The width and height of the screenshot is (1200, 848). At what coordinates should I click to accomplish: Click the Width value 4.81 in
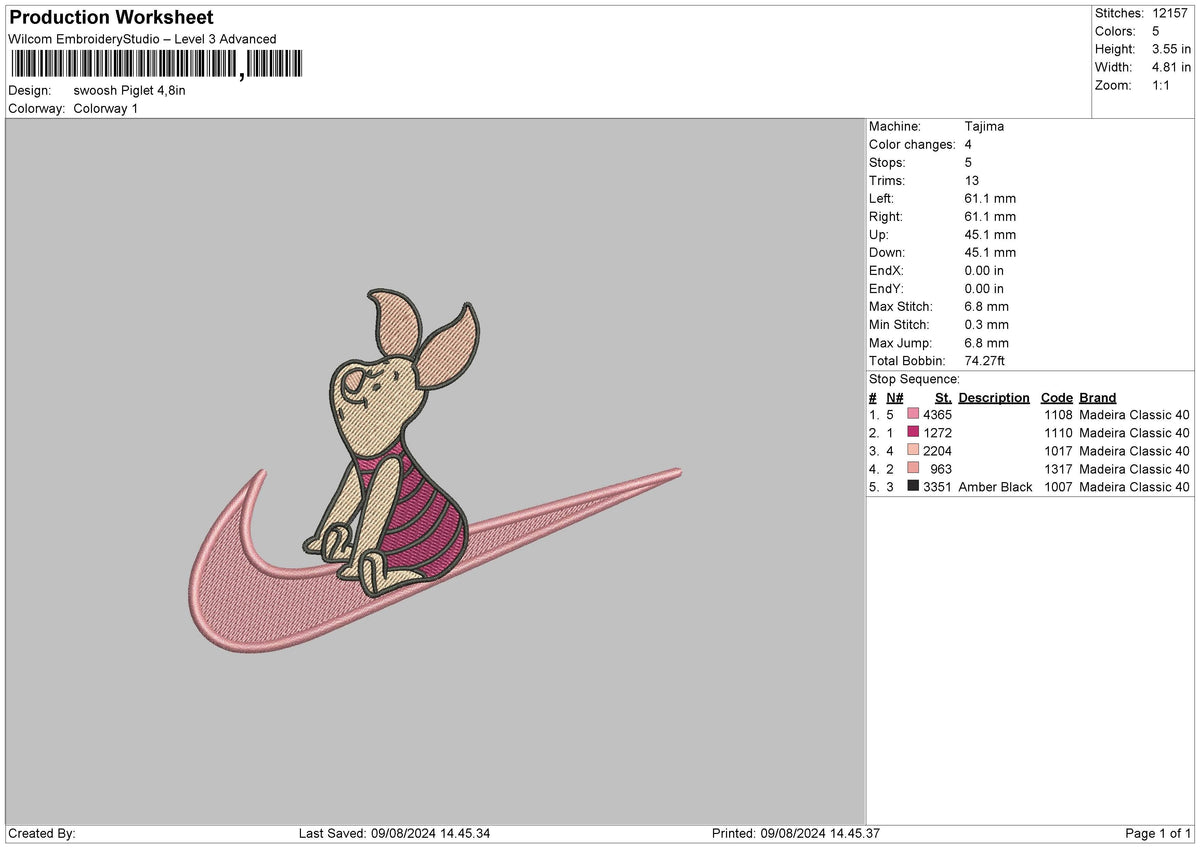tap(1171, 67)
